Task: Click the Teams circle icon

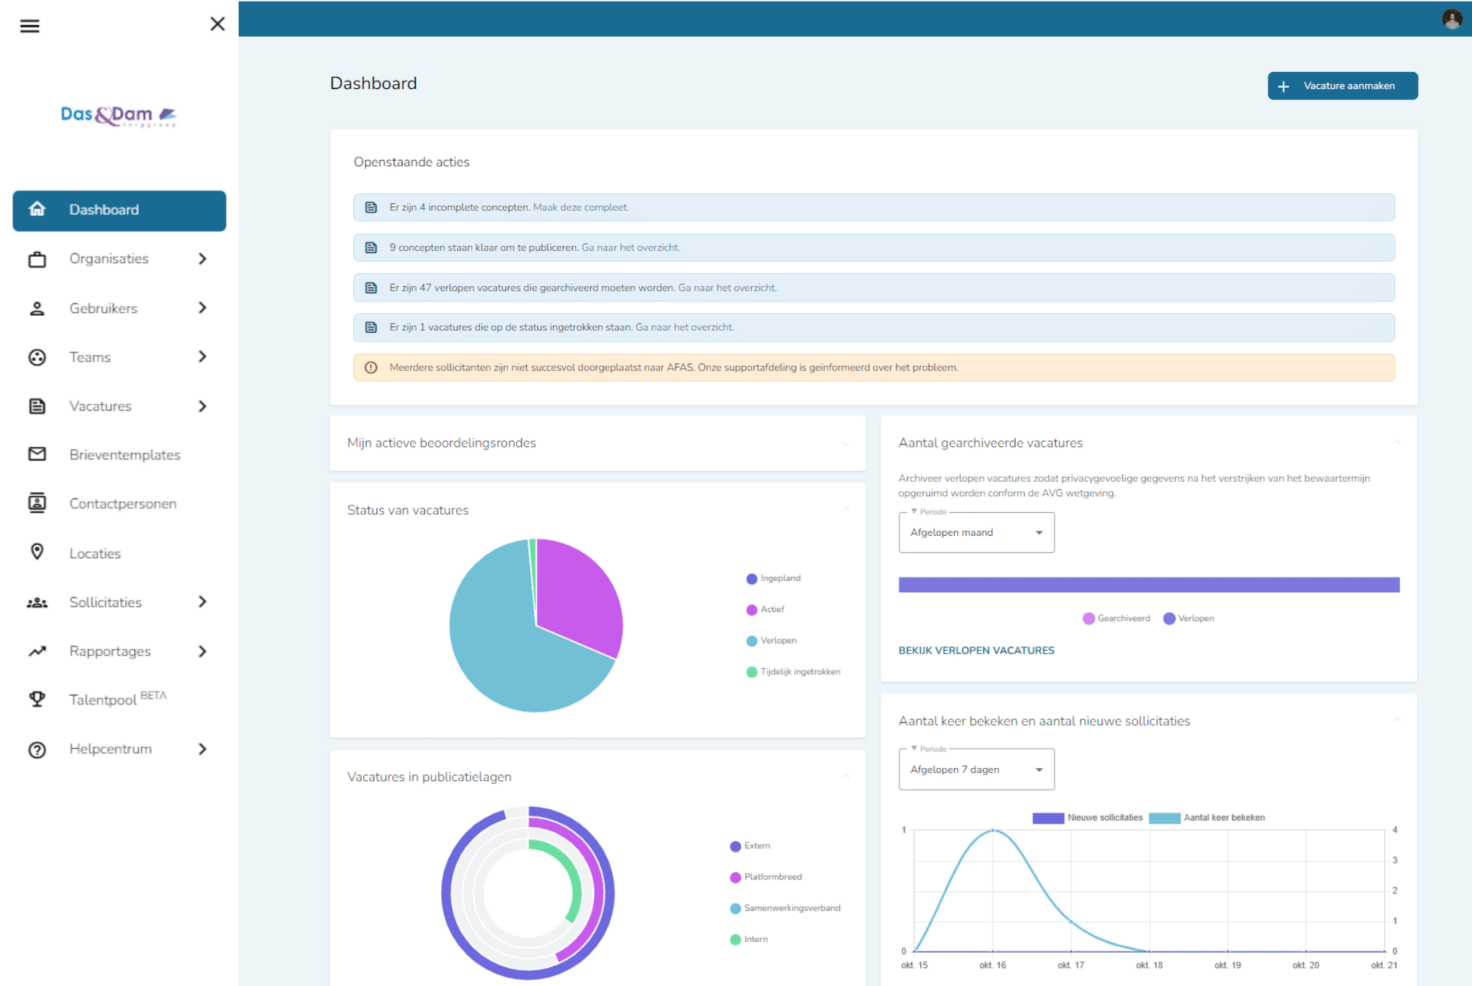Action: [x=37, y=357]
